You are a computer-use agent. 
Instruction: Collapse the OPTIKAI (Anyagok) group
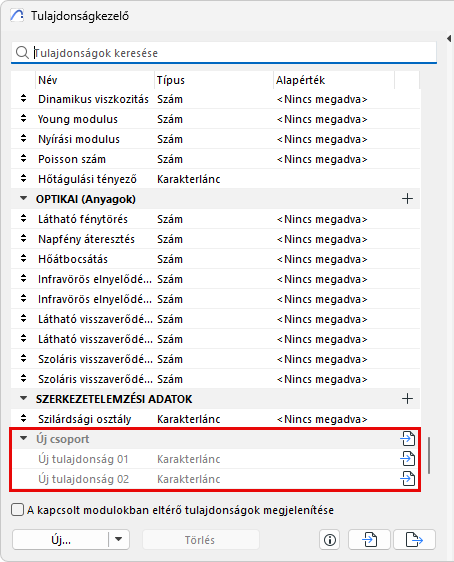[23, 198]
